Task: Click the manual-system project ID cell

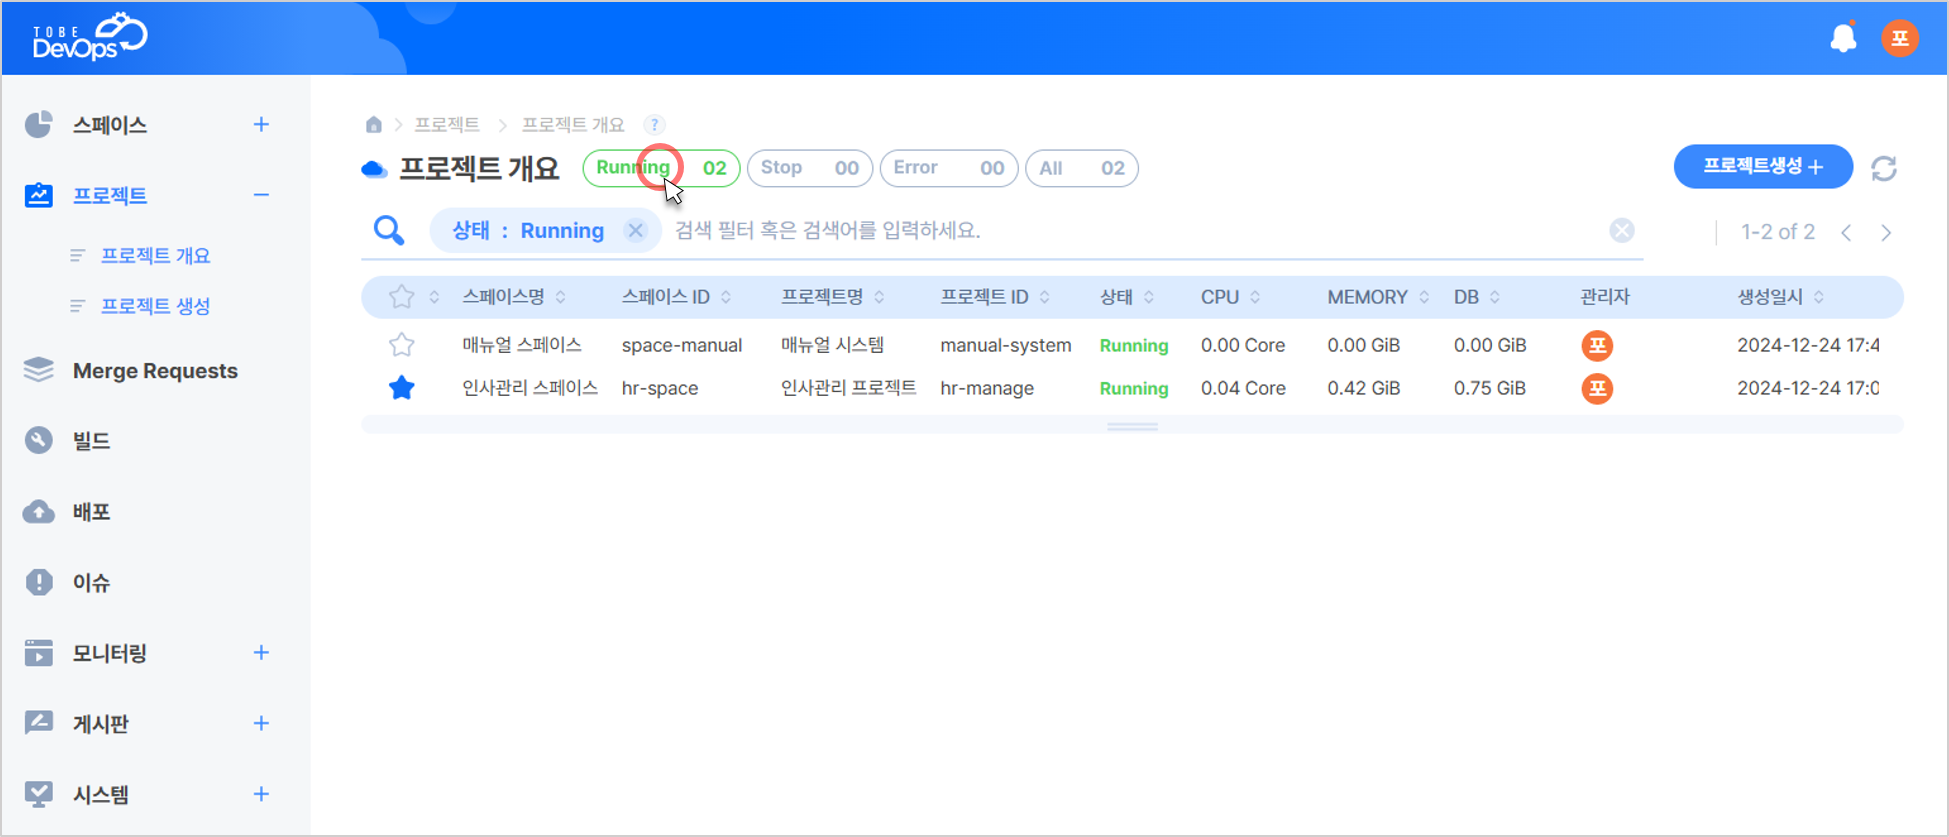Action: [x=1005, y=345]
